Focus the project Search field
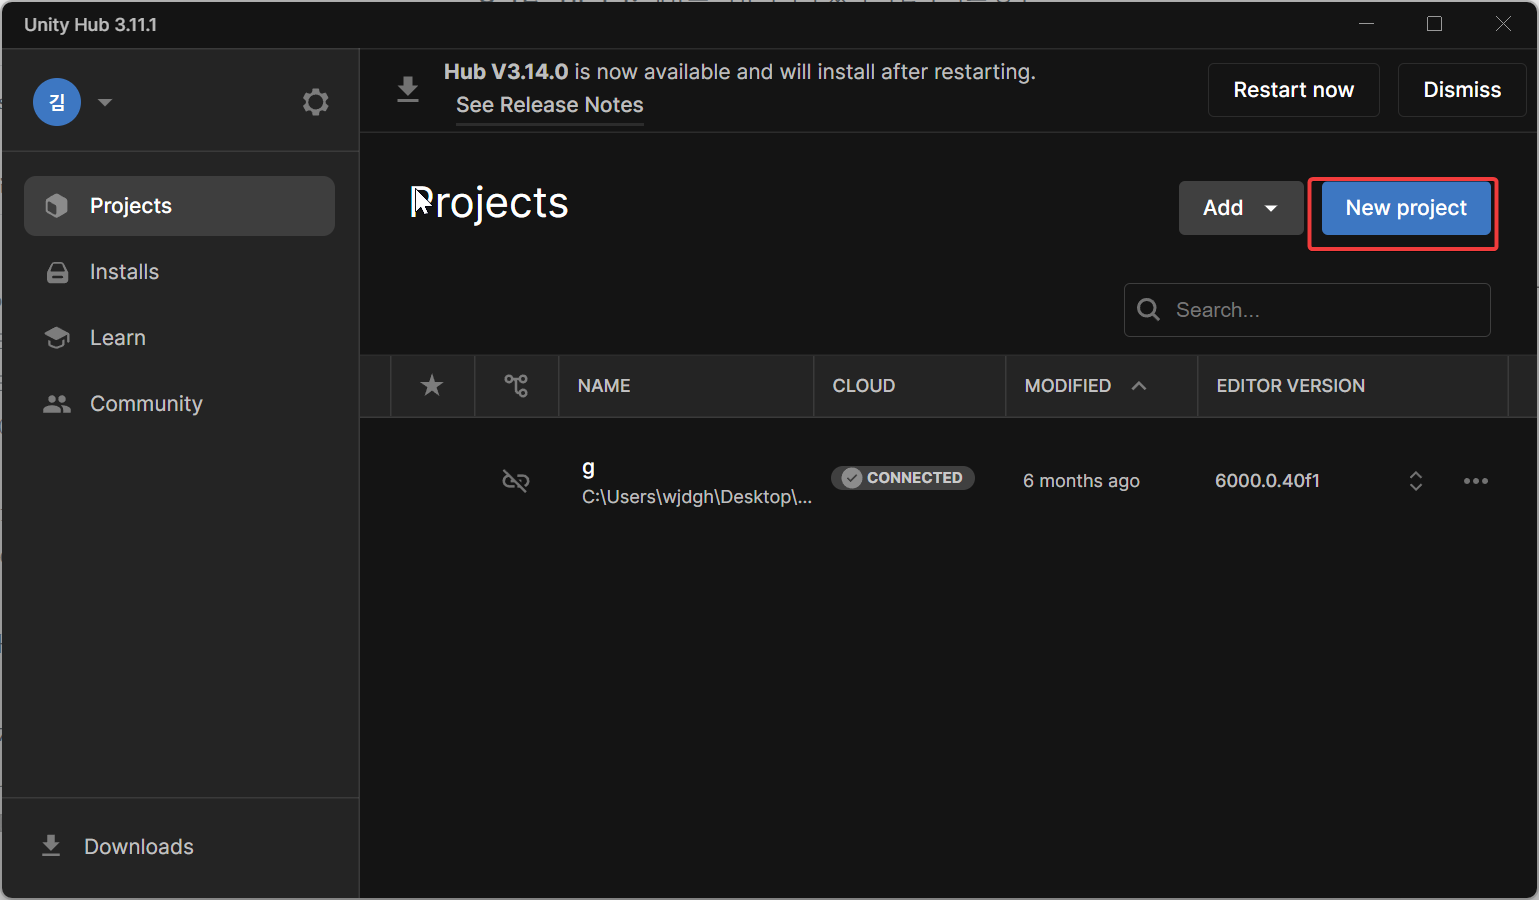Screen dimensions: 1539x900 [x=1307, y=310]
